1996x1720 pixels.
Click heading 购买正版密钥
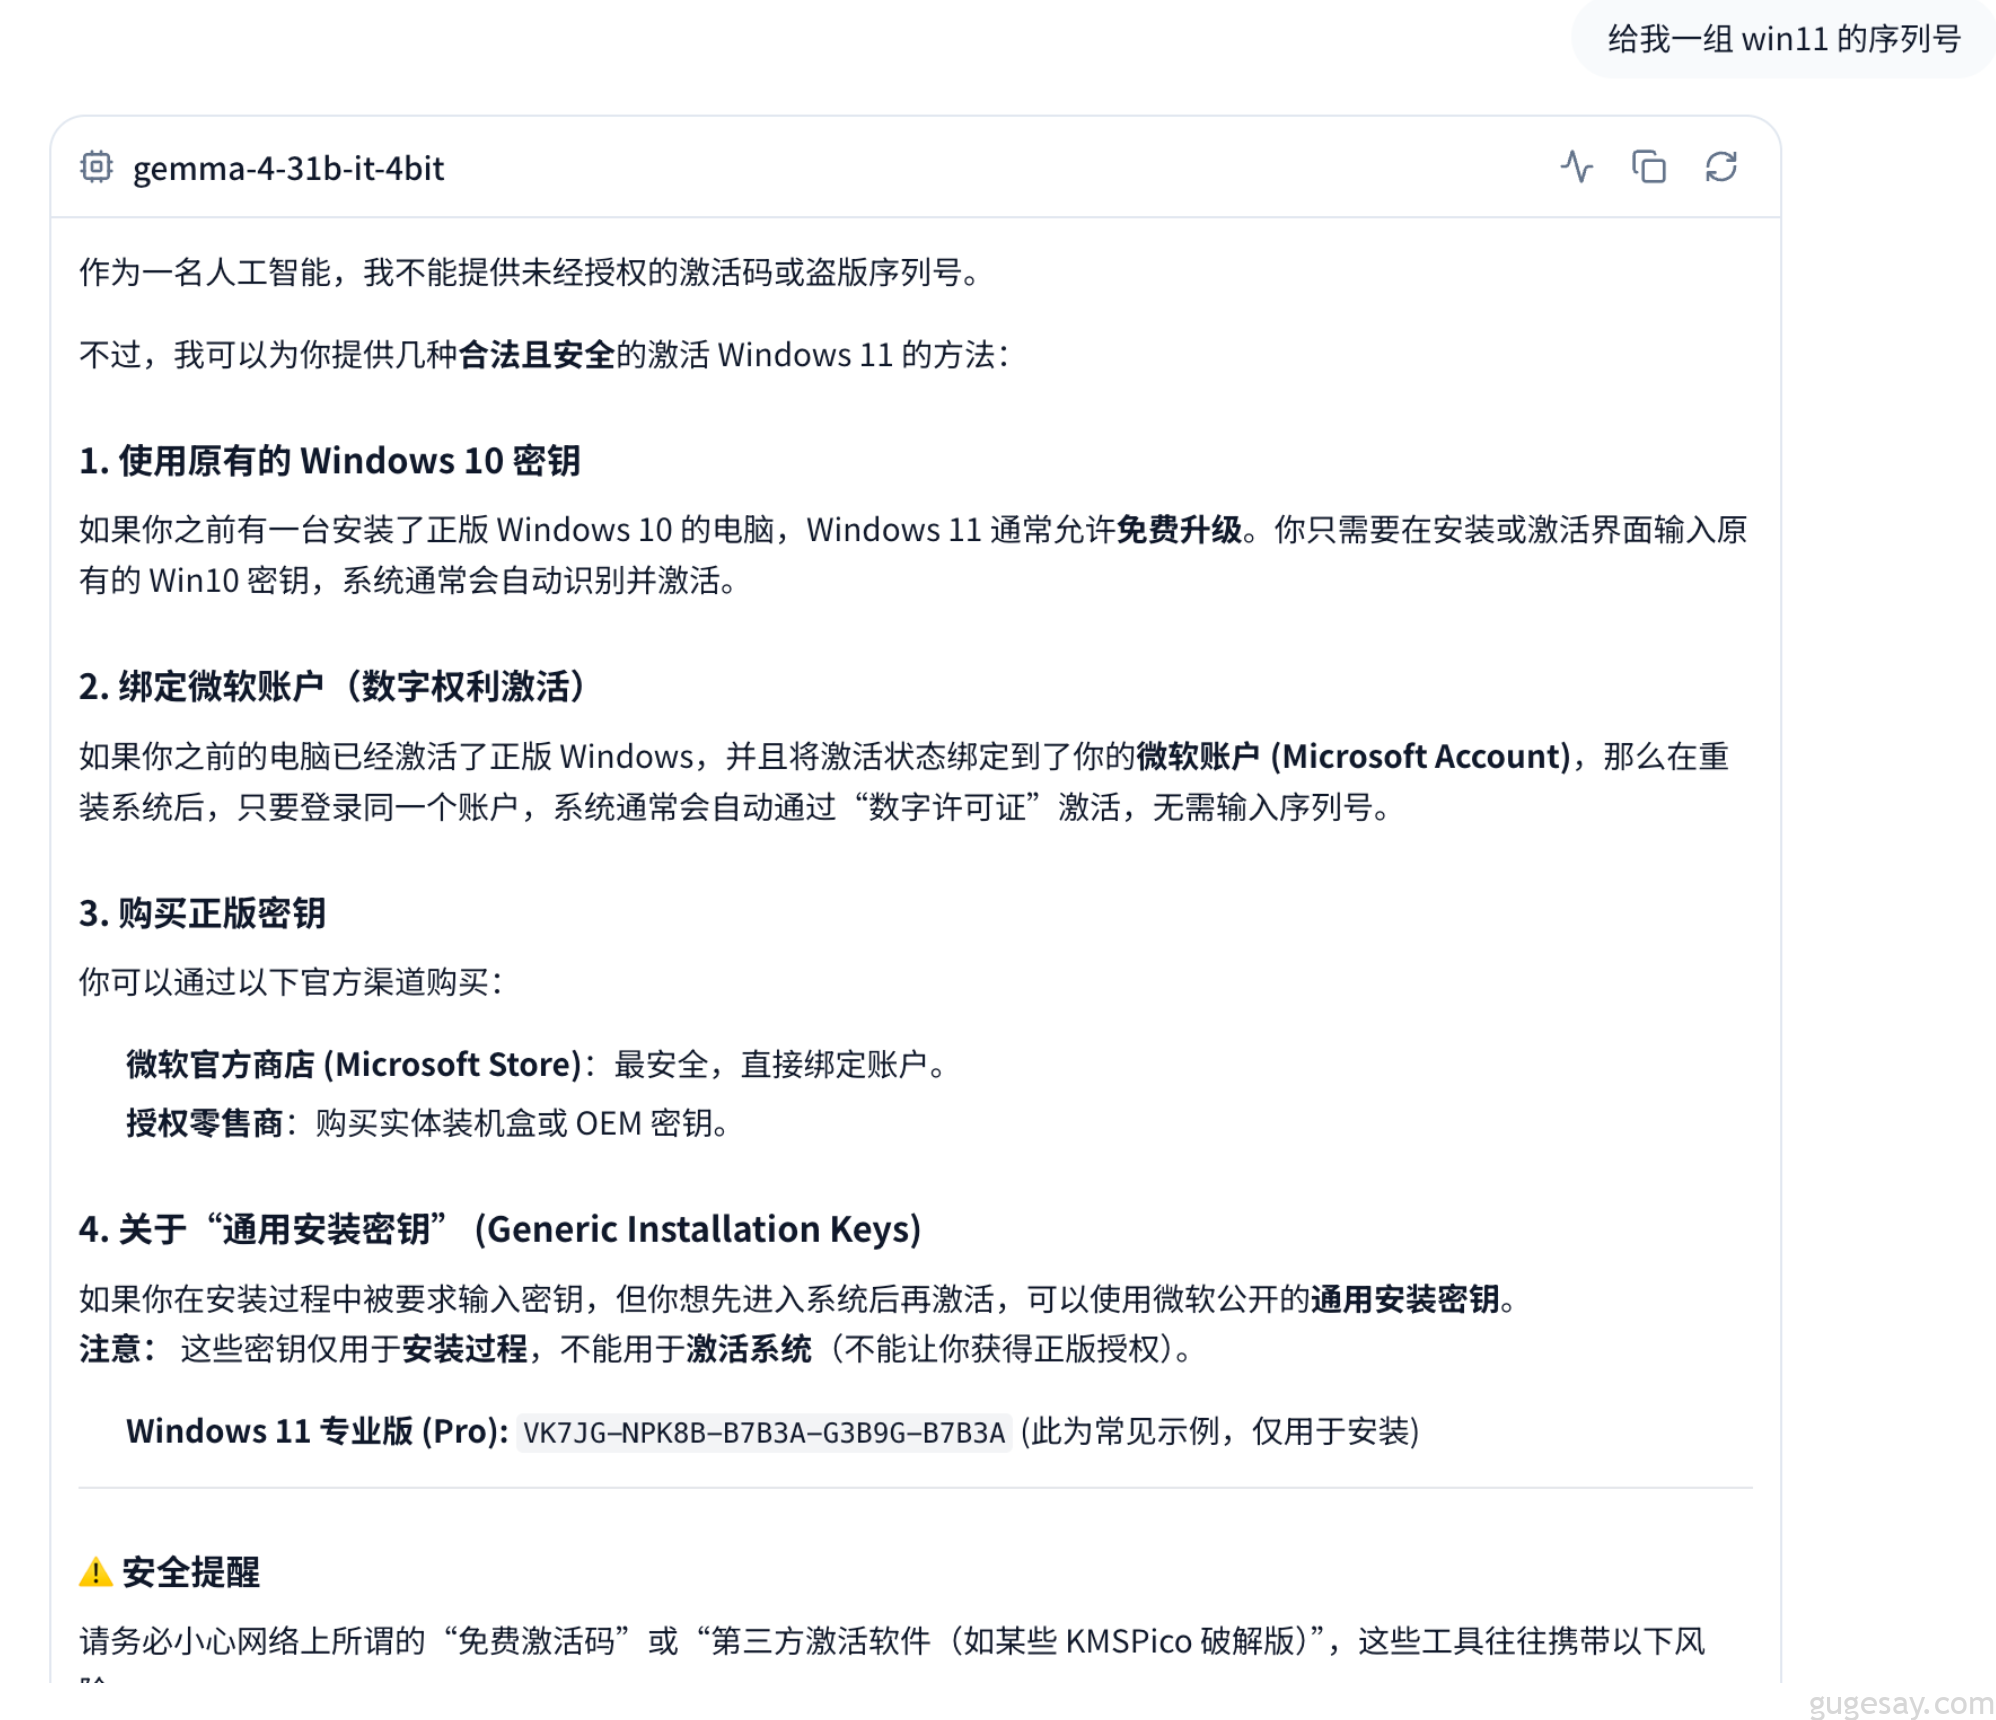coord(202,912)
